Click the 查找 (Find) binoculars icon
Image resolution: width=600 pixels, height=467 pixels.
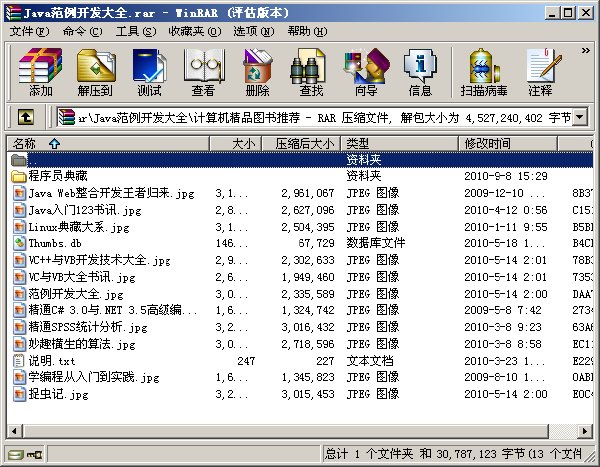308,66
